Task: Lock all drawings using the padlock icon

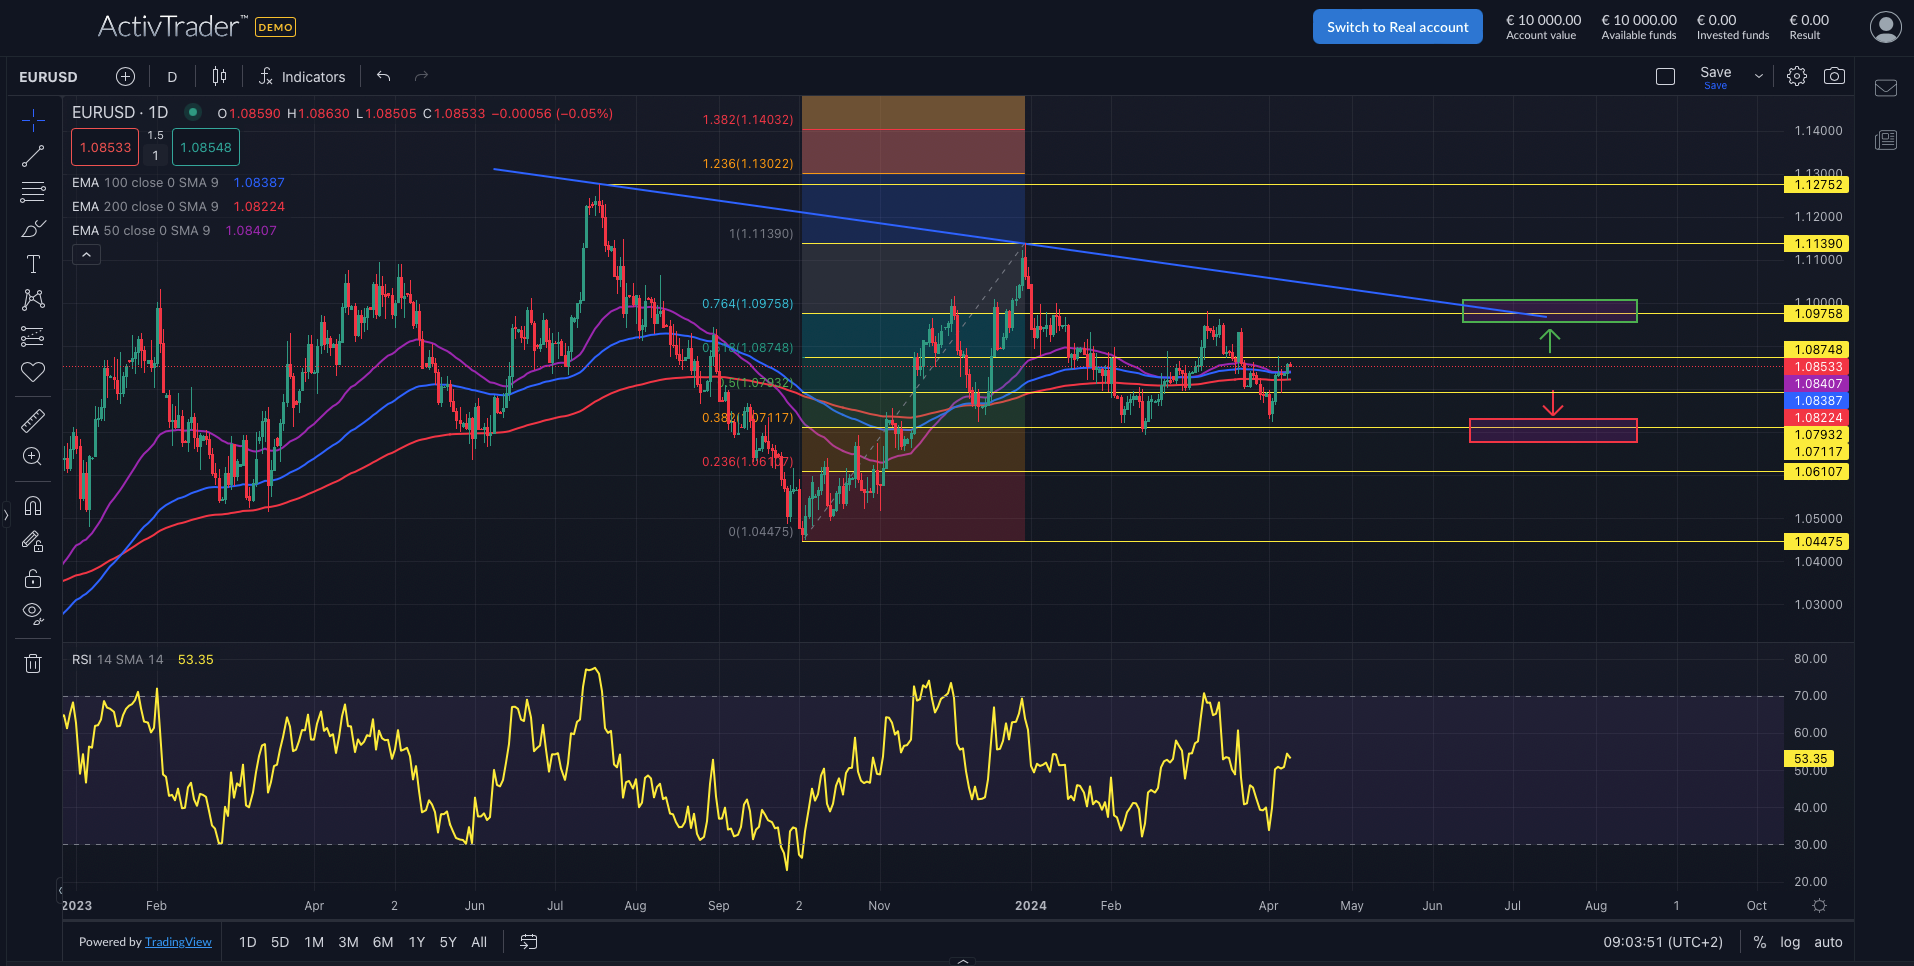Action: click(x=33, y=578)
